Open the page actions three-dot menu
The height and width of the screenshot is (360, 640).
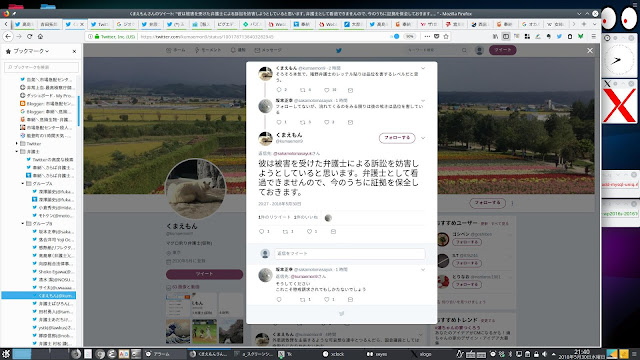[427, 36]
